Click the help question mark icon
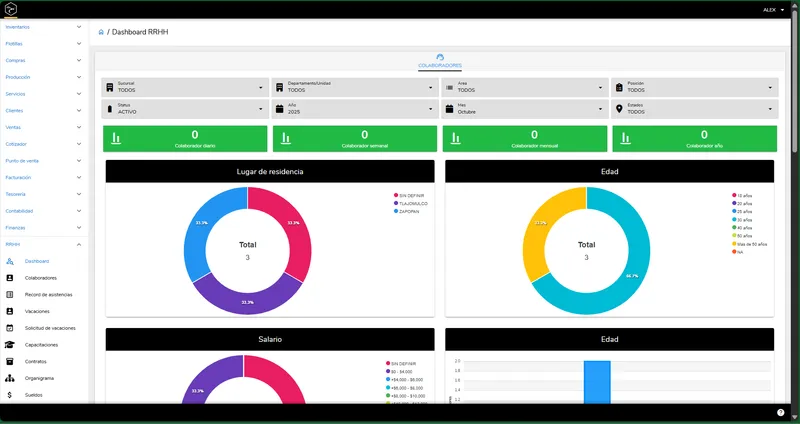This screenshot has width=800, height=424. point(781,412)
